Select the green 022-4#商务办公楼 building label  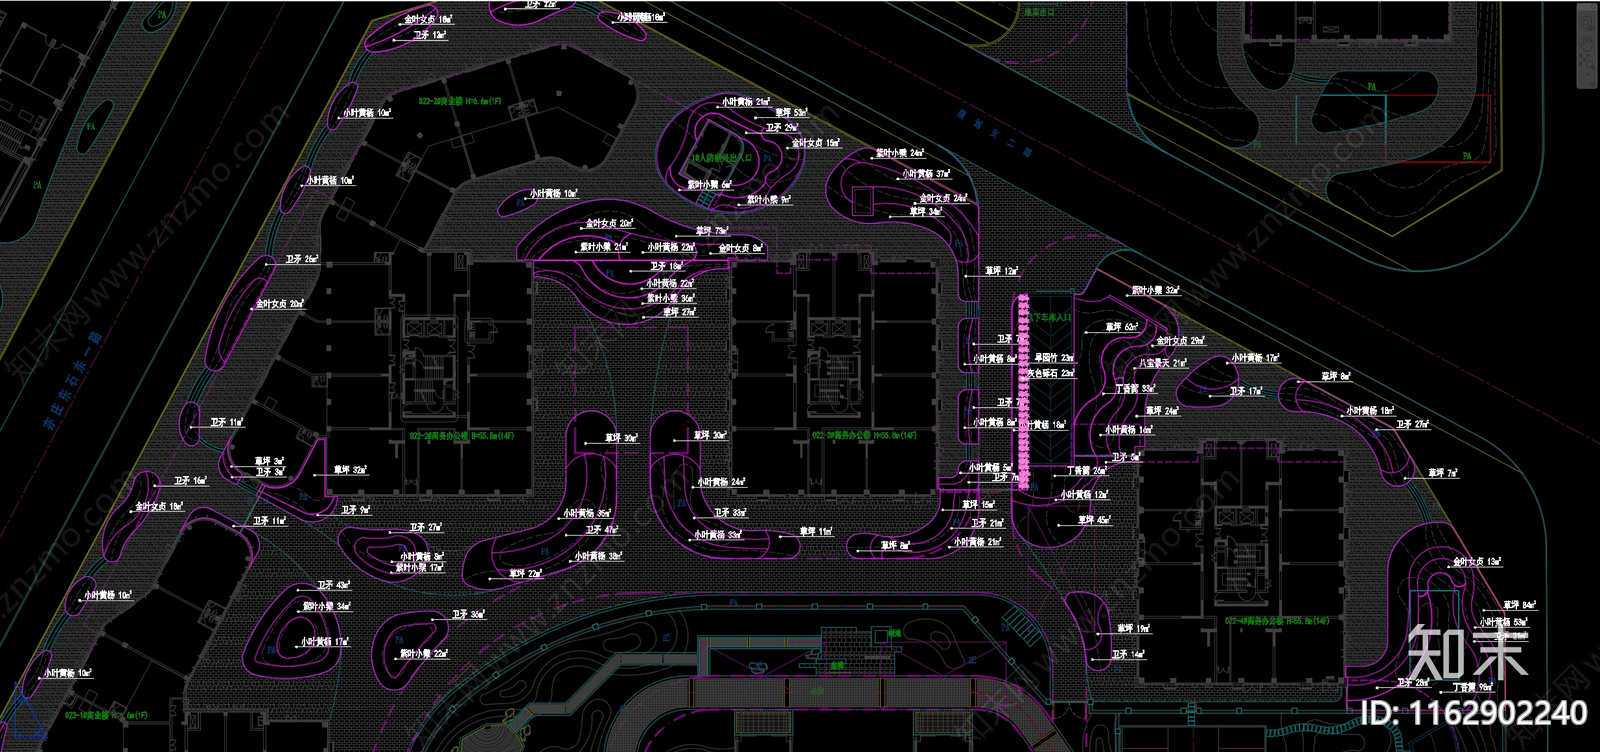(x=1278, y=621)
